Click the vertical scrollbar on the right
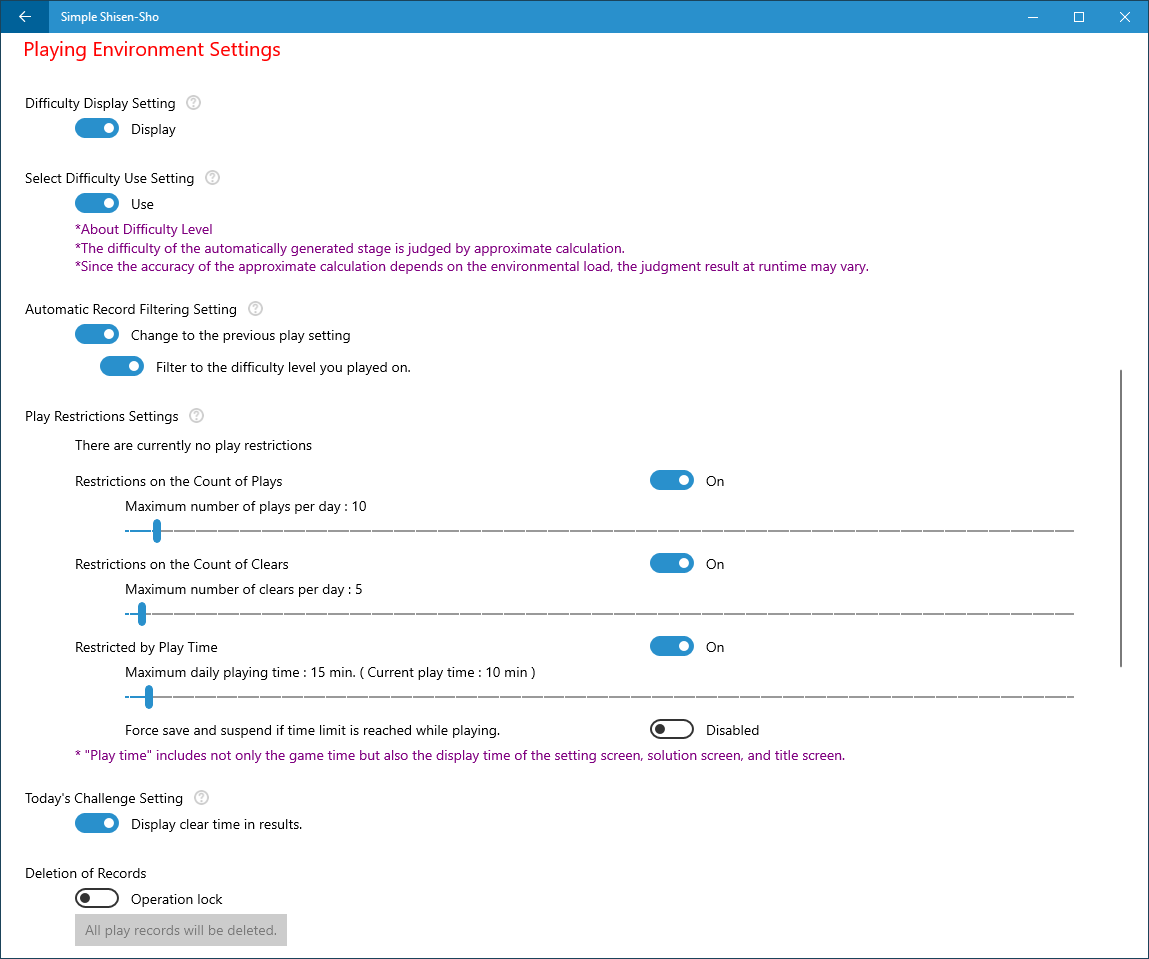Image resolution: width=1149 pixels, height=959 pixels. 1121,519
